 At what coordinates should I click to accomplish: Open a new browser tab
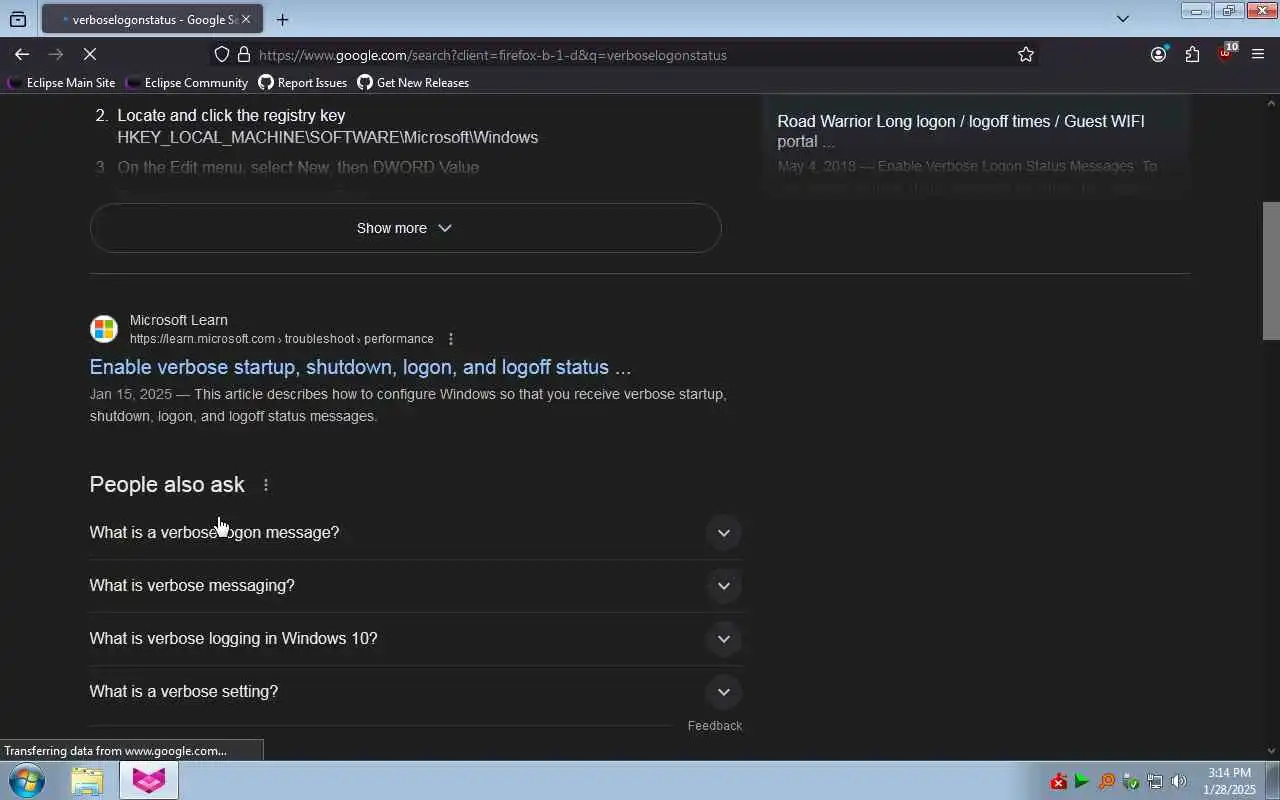click(283, 19)
